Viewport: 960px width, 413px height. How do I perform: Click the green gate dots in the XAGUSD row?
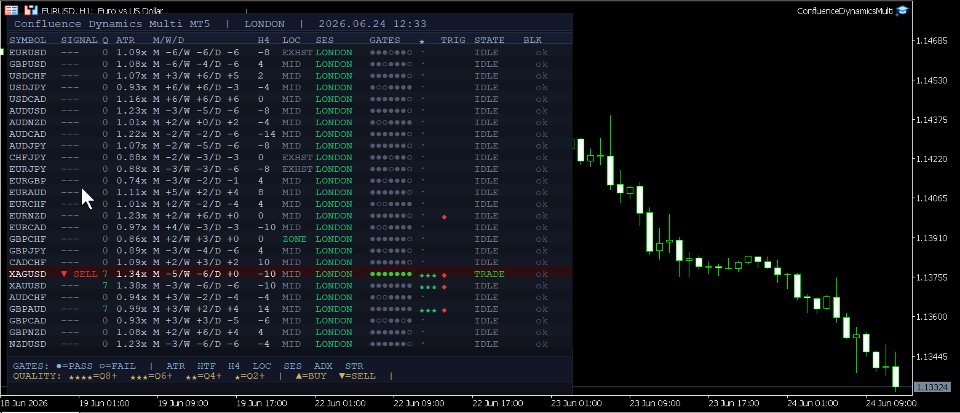391,274
